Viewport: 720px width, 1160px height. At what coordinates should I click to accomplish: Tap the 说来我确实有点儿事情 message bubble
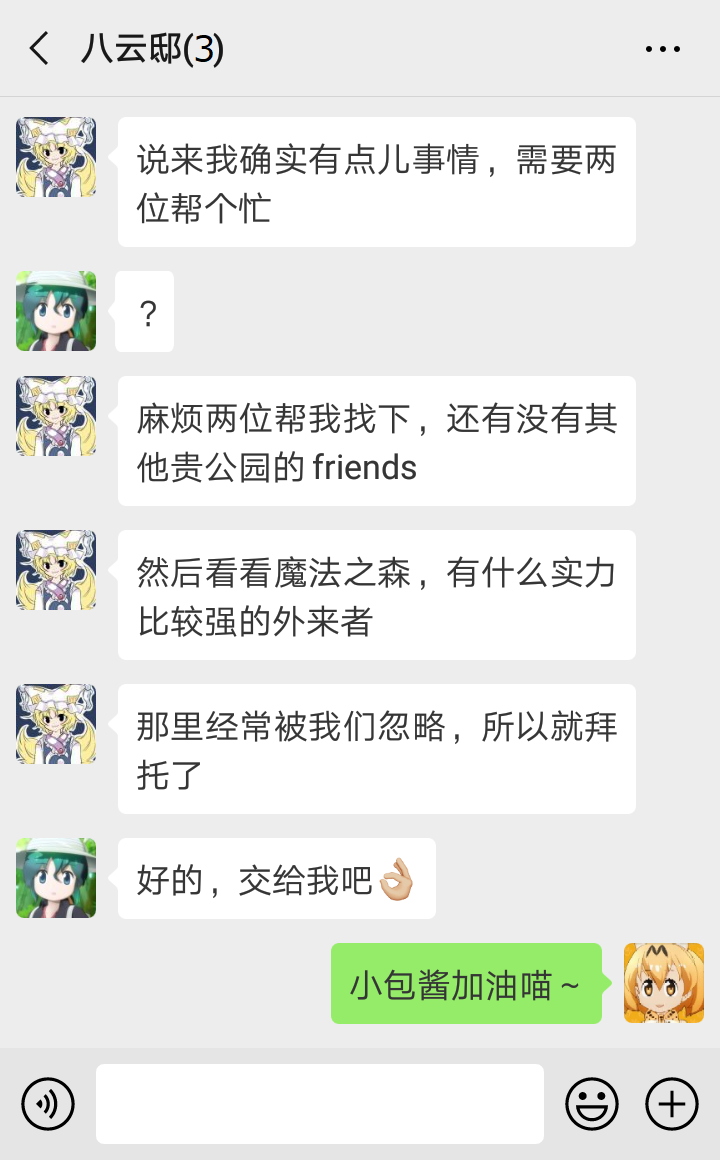(377, 182)
